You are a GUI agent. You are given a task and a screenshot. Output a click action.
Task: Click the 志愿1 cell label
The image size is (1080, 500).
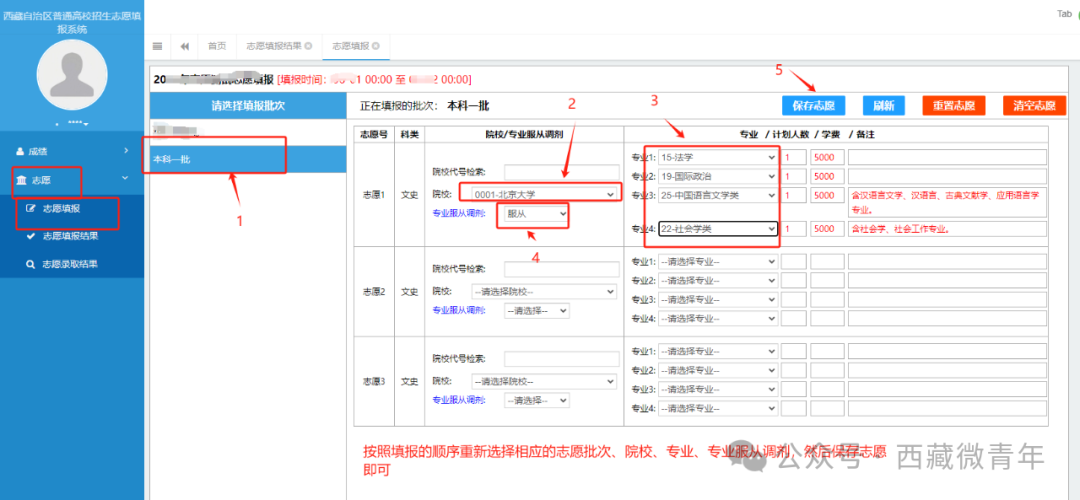373,194
